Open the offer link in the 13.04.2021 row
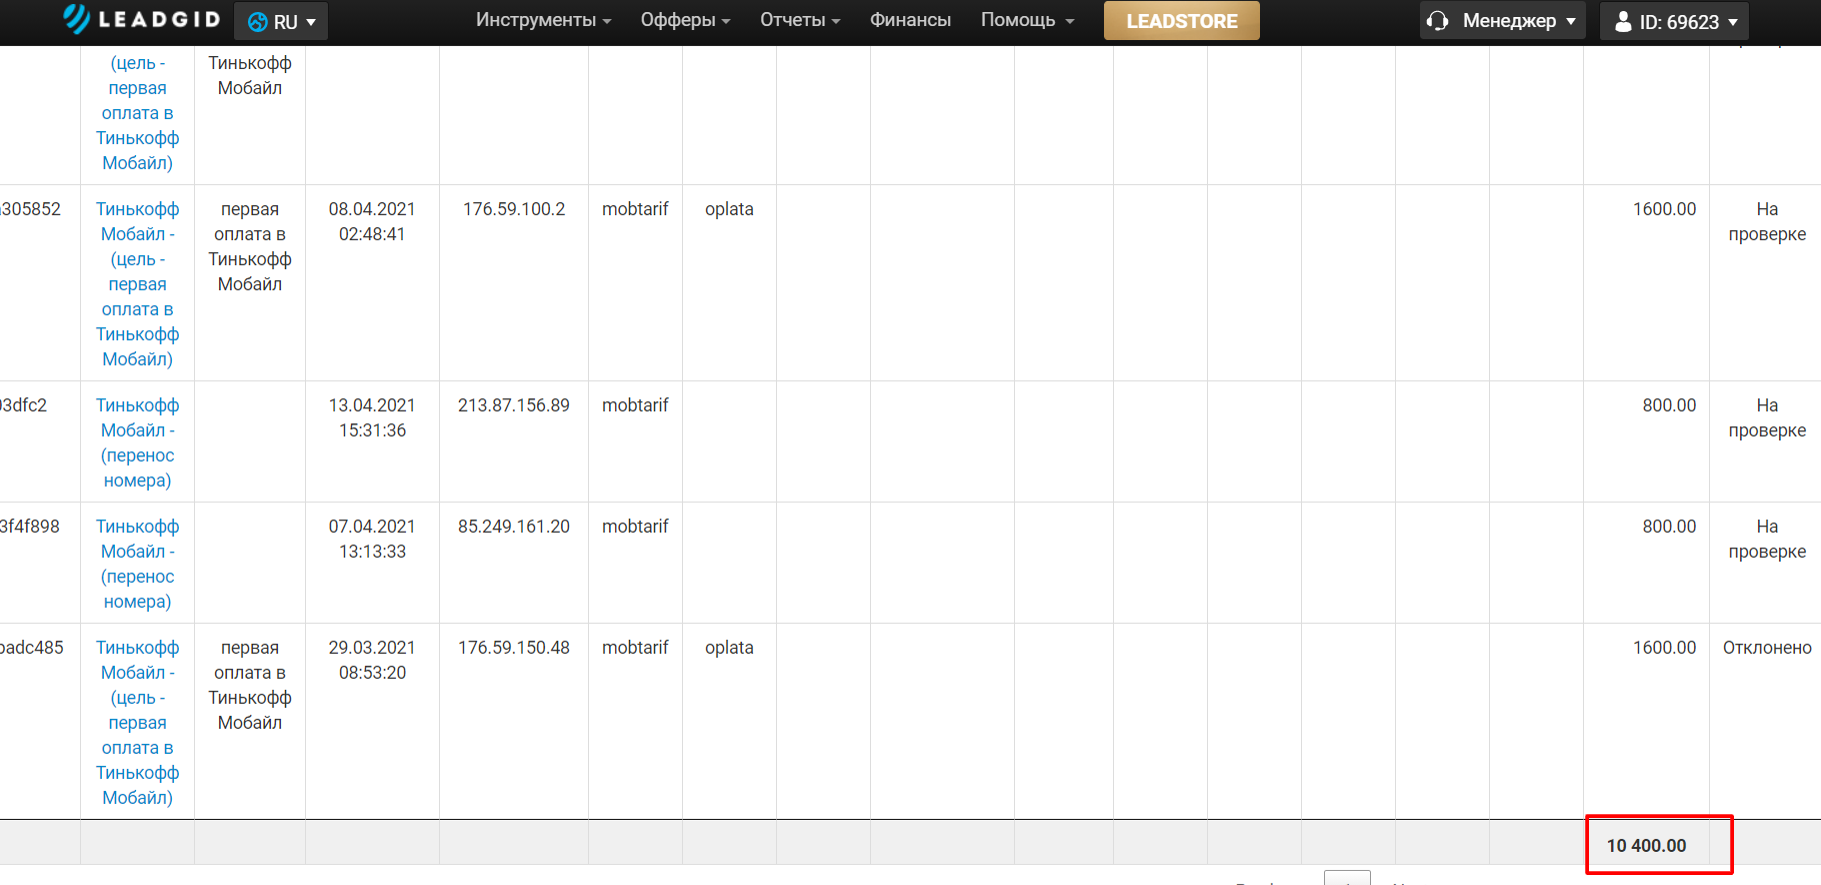1821x885 pixels. [x=138, y=443]
